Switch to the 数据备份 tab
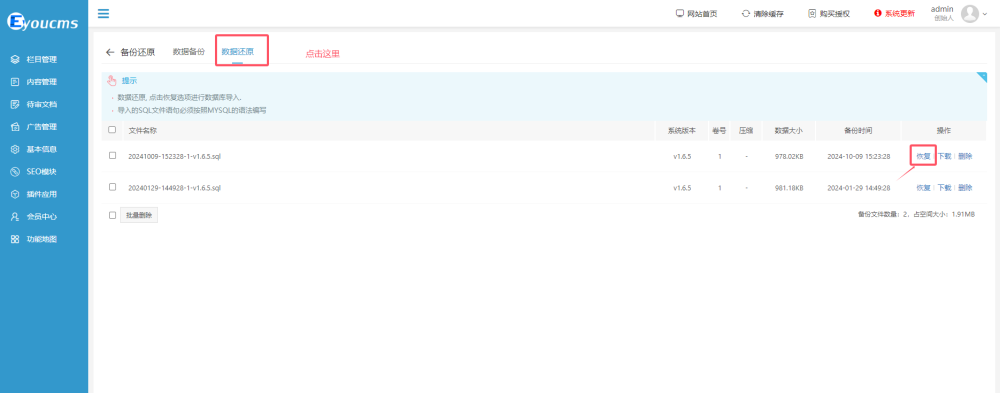 click(189, 52)
